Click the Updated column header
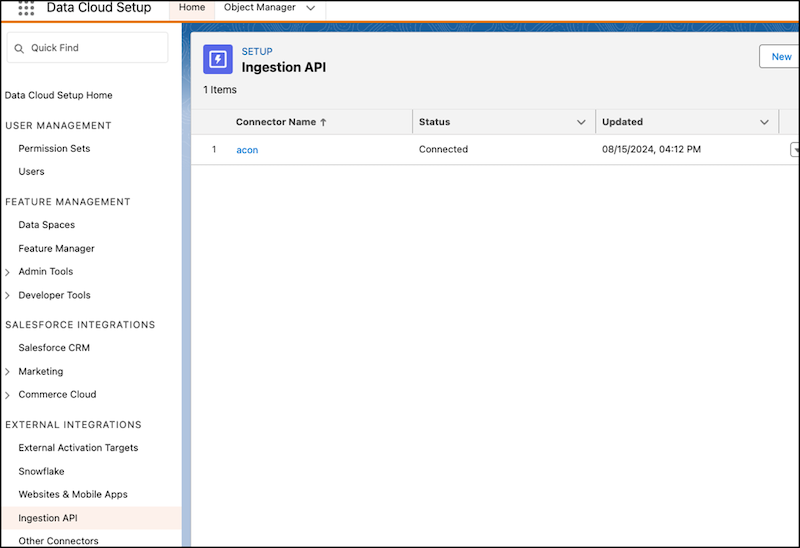Image resolution: width=800 pixels, height=548 pixels. point(622,122)
